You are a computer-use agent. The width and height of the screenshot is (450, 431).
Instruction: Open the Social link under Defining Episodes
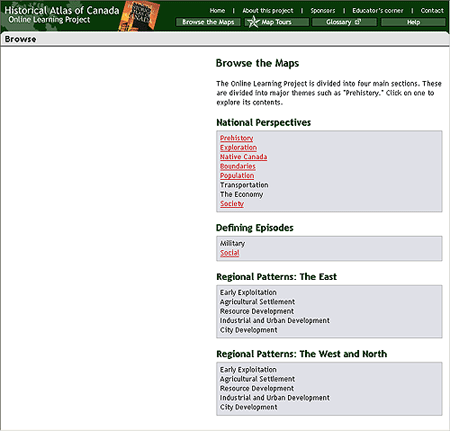click(x=230, y=253)
